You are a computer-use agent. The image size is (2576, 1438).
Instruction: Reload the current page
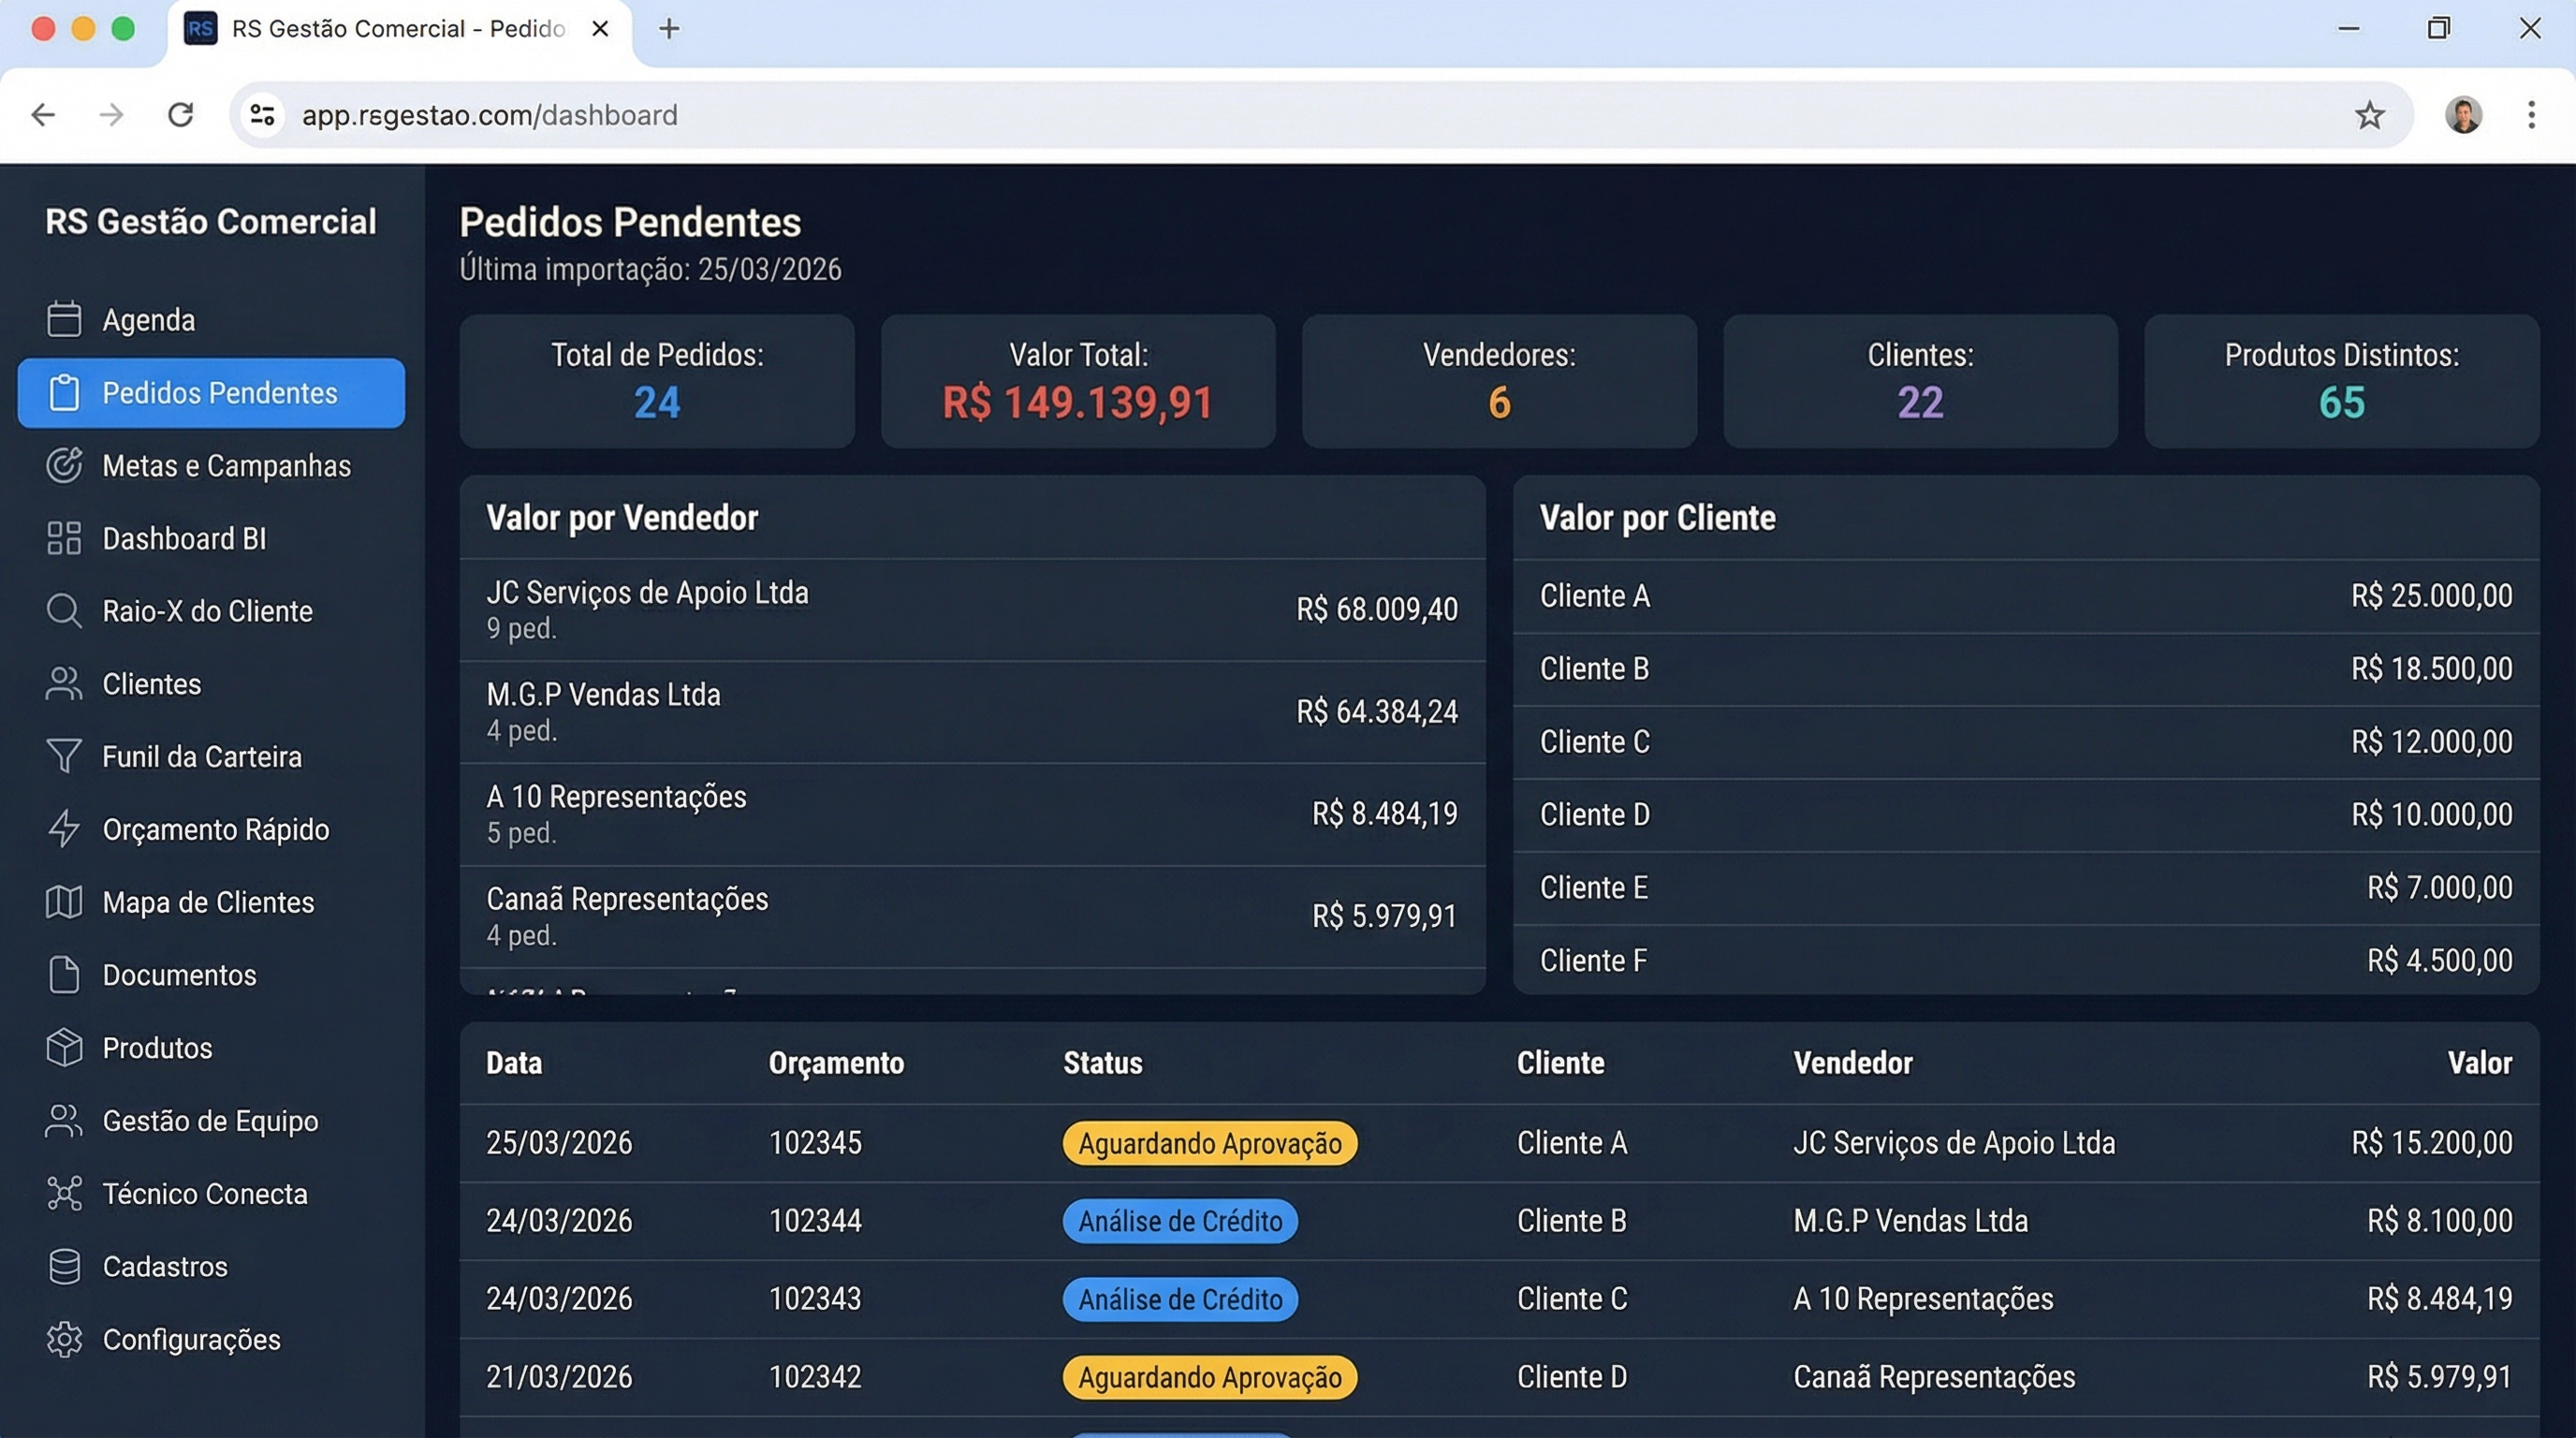tap(180, 115)
